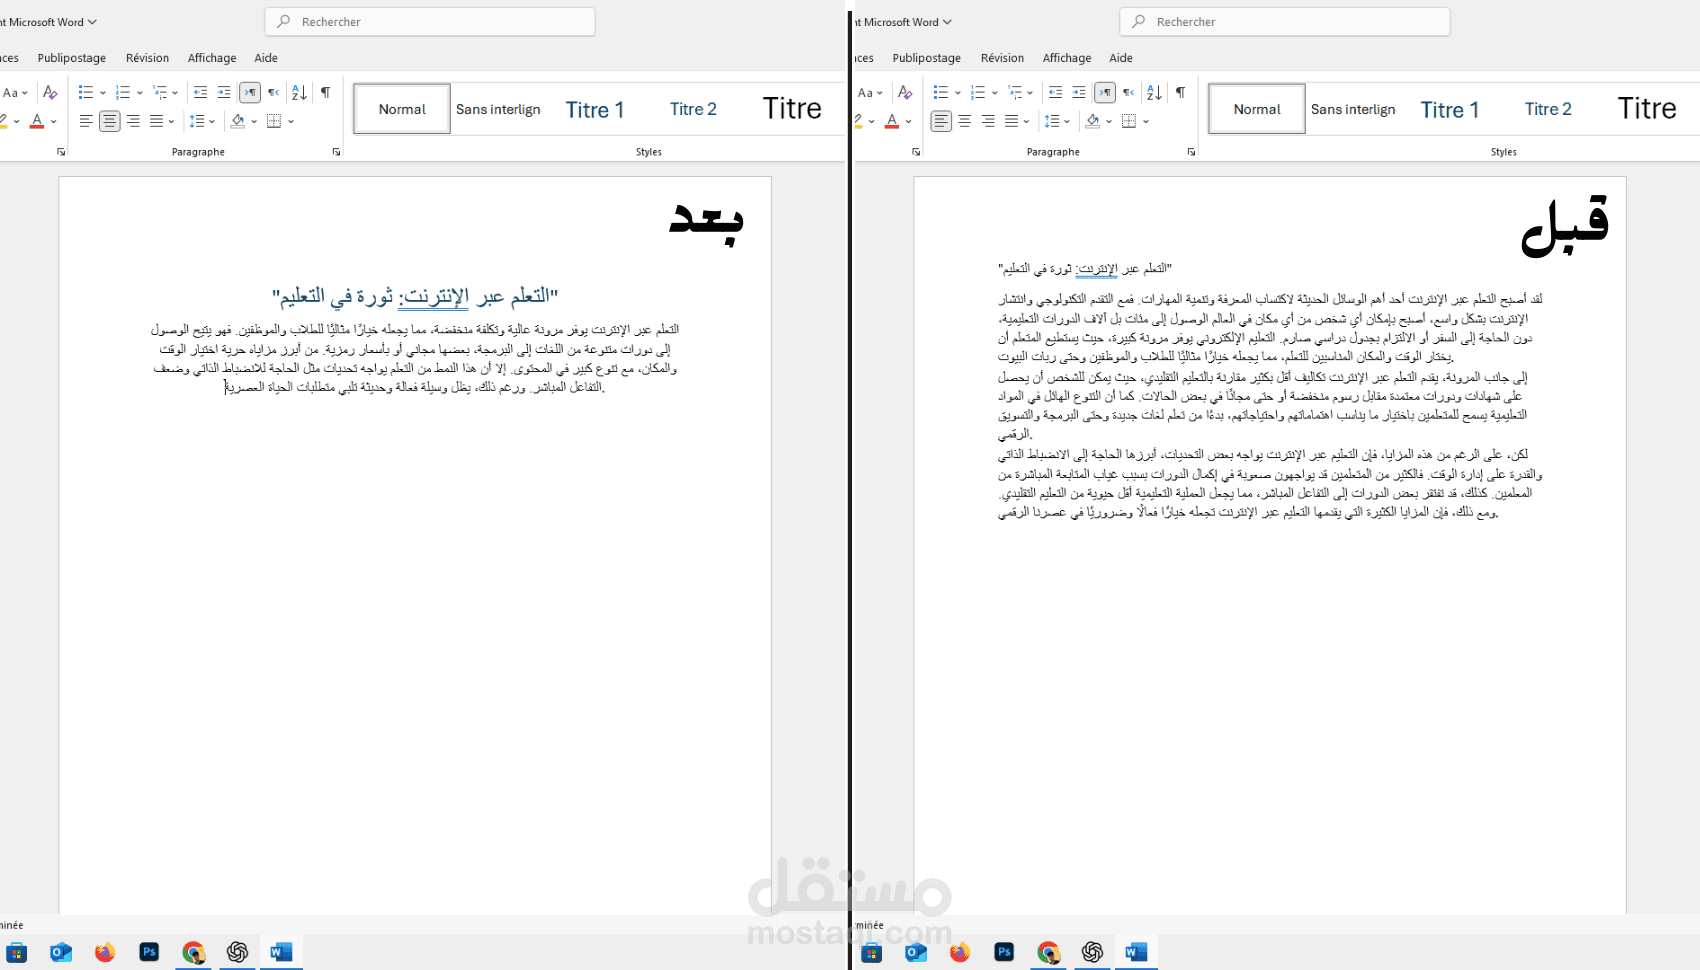Apply Titre 1 style in right window

(x=1450, y=109)
